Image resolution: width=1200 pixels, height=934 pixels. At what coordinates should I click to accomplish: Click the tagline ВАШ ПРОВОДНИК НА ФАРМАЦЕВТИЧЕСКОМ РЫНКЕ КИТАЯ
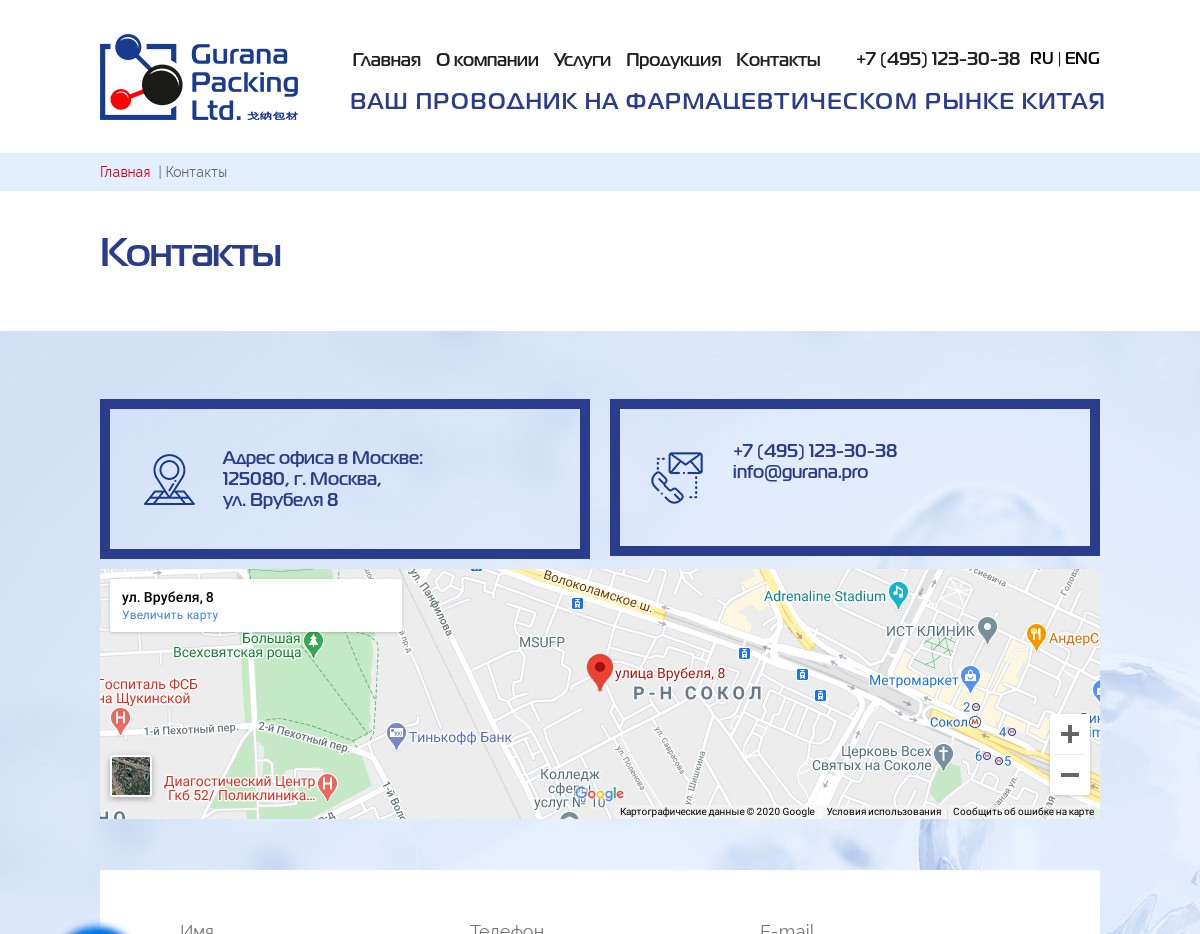click(727, 101)
